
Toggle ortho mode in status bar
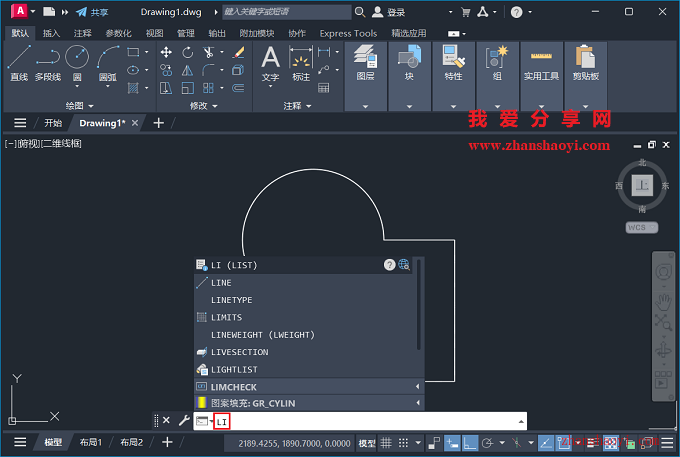click(470, 443)
